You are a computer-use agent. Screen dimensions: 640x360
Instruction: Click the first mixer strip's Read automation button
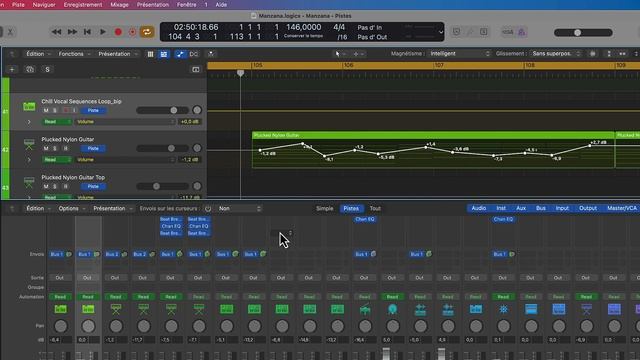click(60, 297)
